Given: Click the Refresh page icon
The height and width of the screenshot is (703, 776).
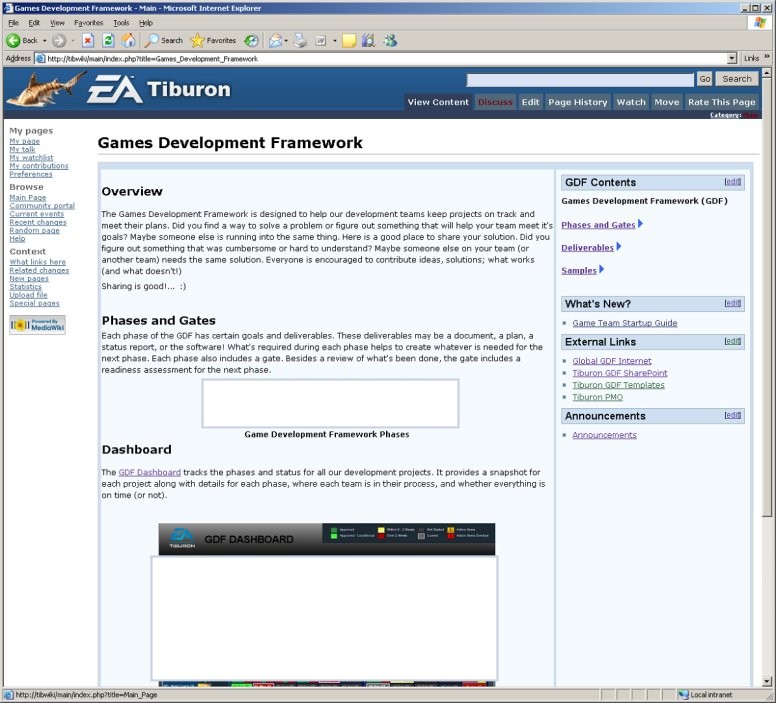Looking at the screenshot, I should (x=108, y=41).
